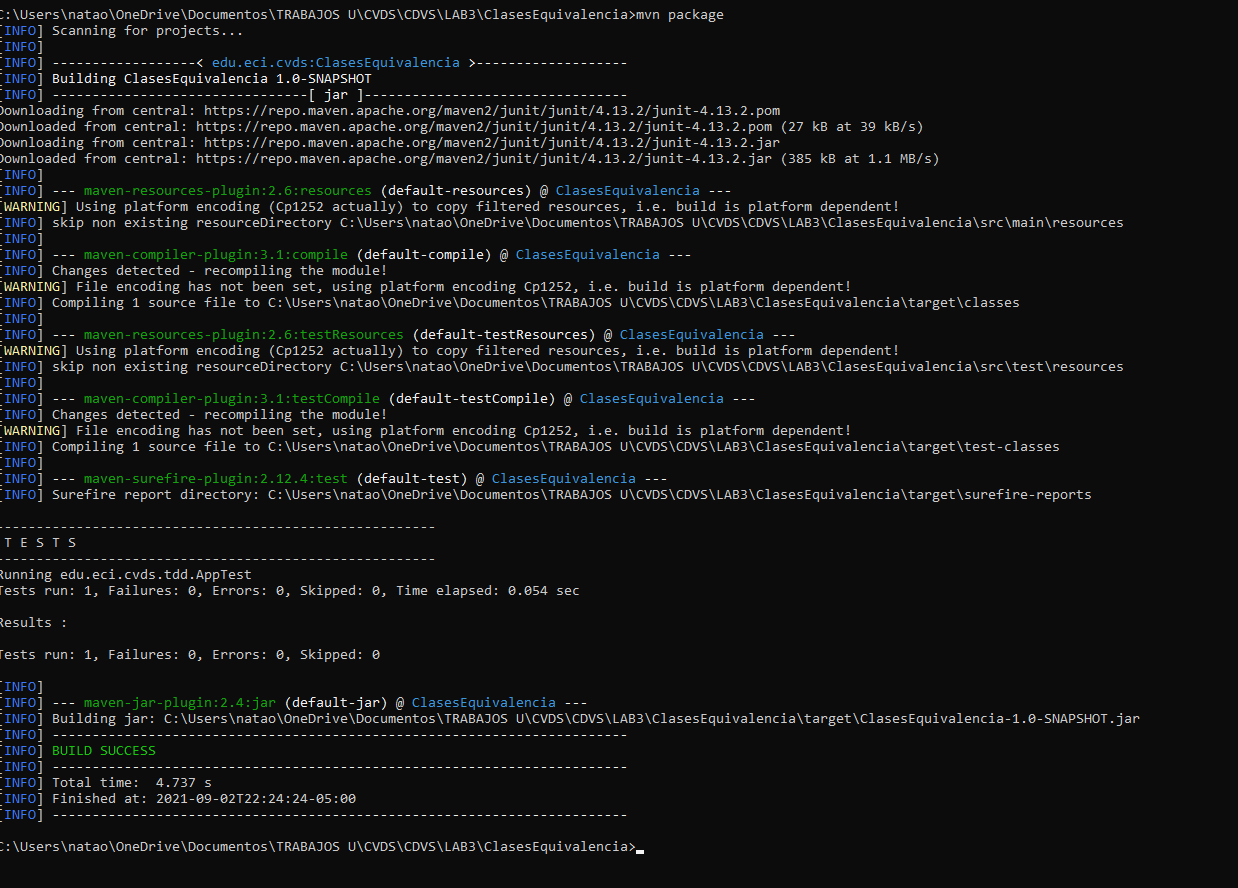
Task: Click the '[ jar ]' packaging label
Action: 336,95
